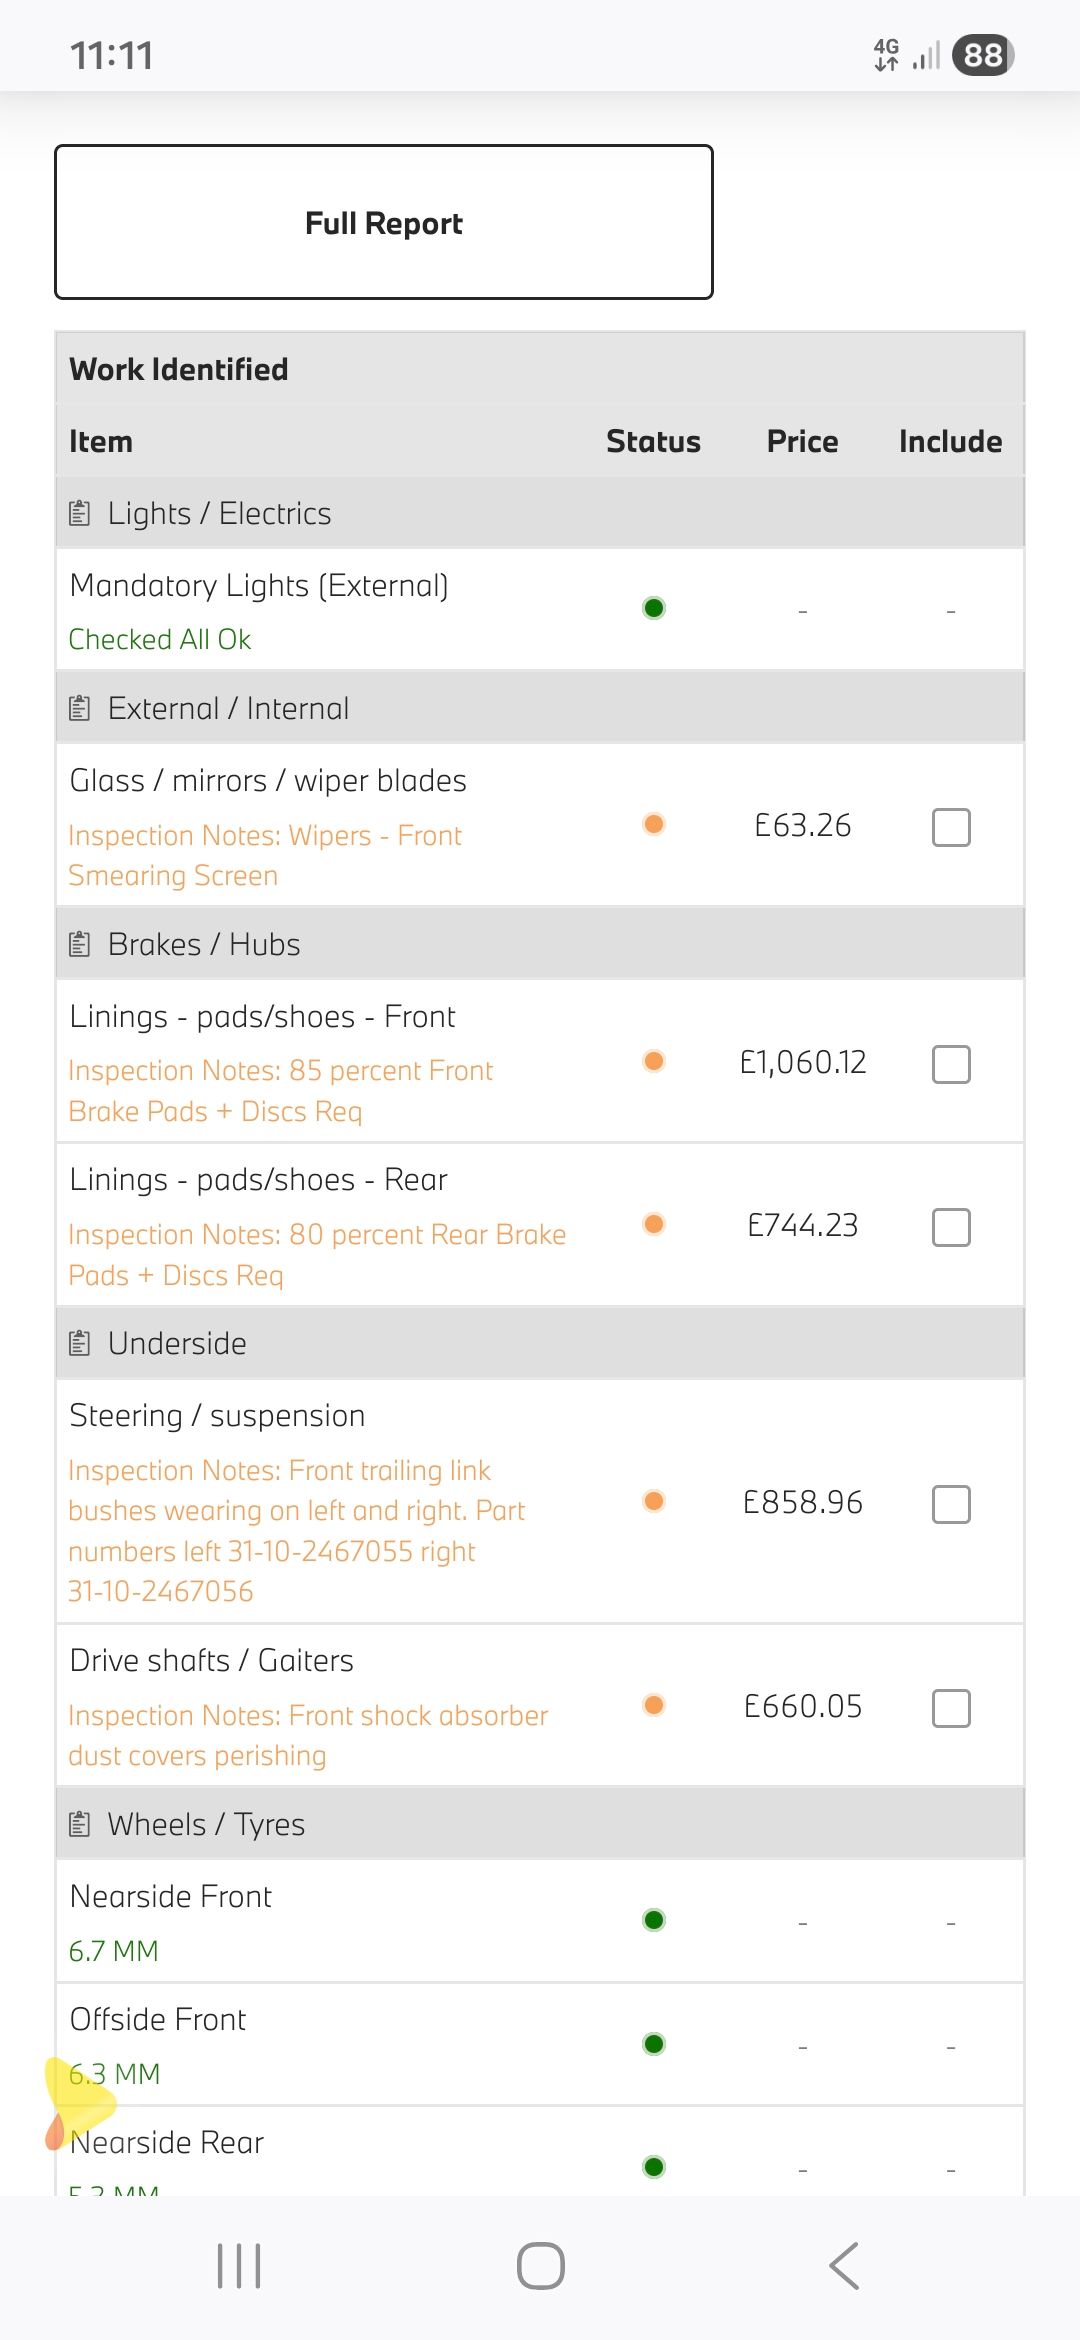Tap the orange status dot for wiper blades
The width and height of the screenshot is (1080, 2340).
tap(654, 824)
